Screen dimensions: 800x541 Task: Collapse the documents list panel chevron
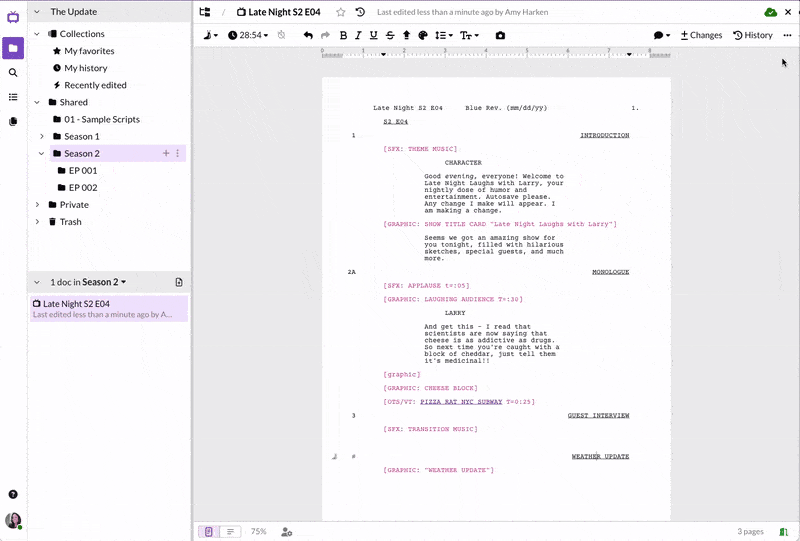pos(37,282)
